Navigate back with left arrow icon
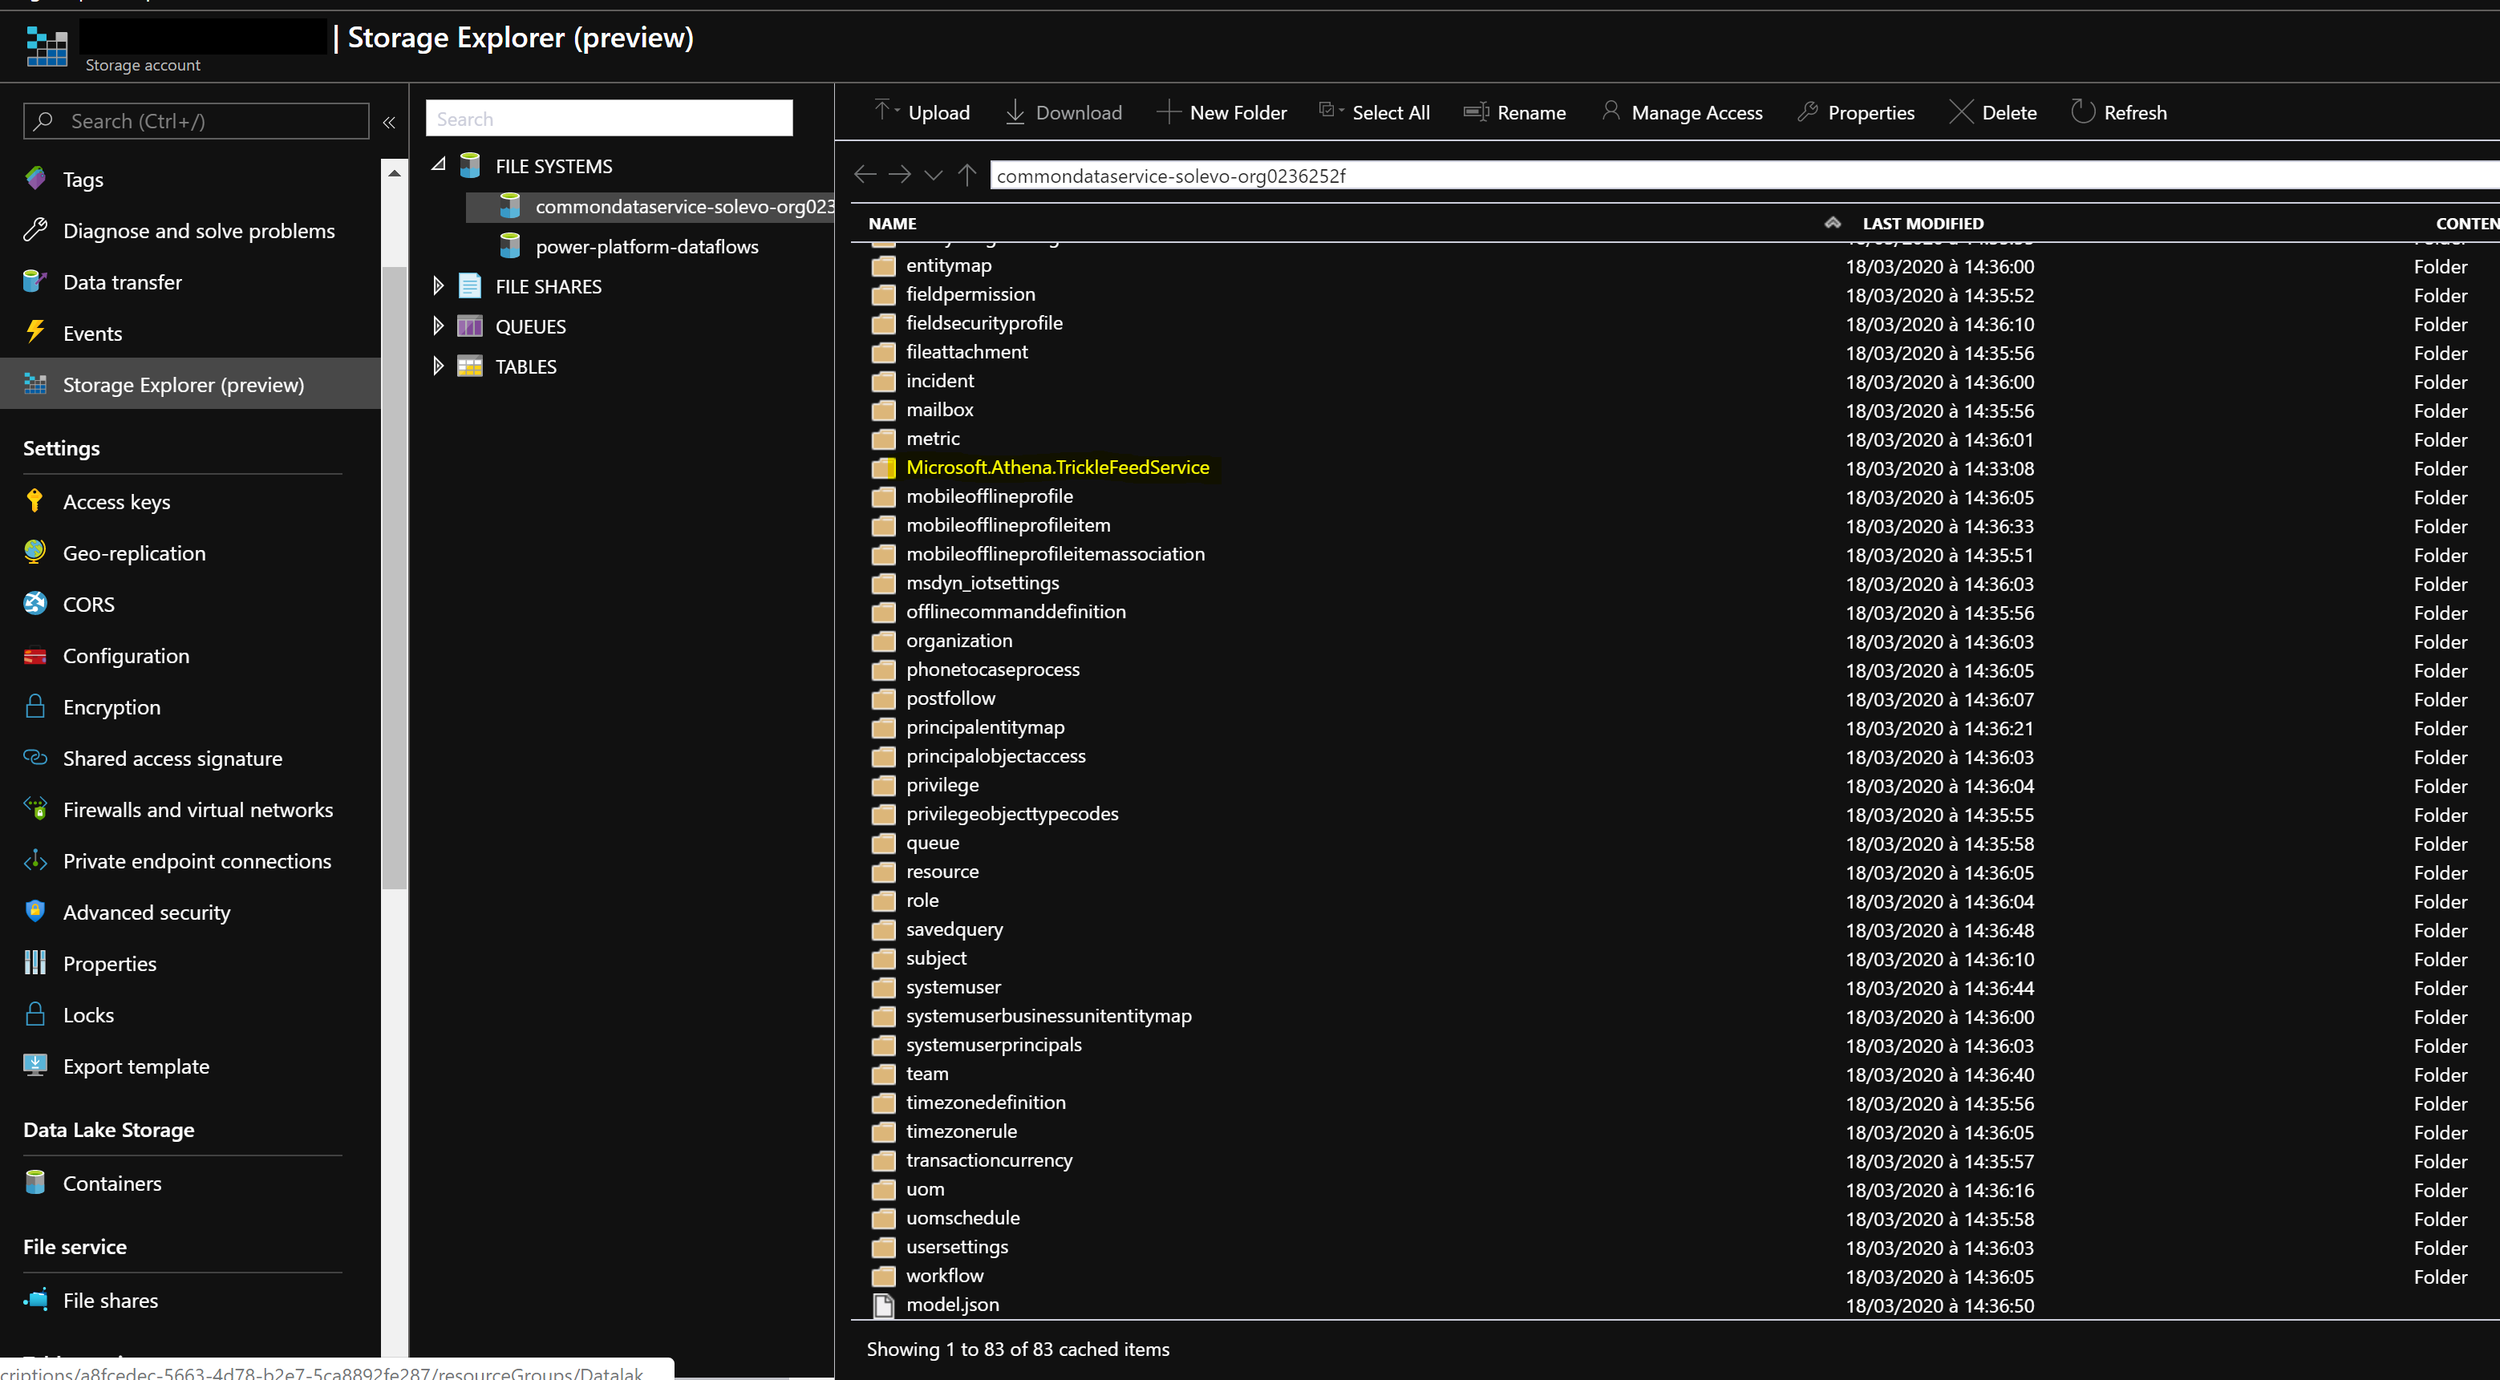The image size is (2500, 1380). tap(865, 175)
